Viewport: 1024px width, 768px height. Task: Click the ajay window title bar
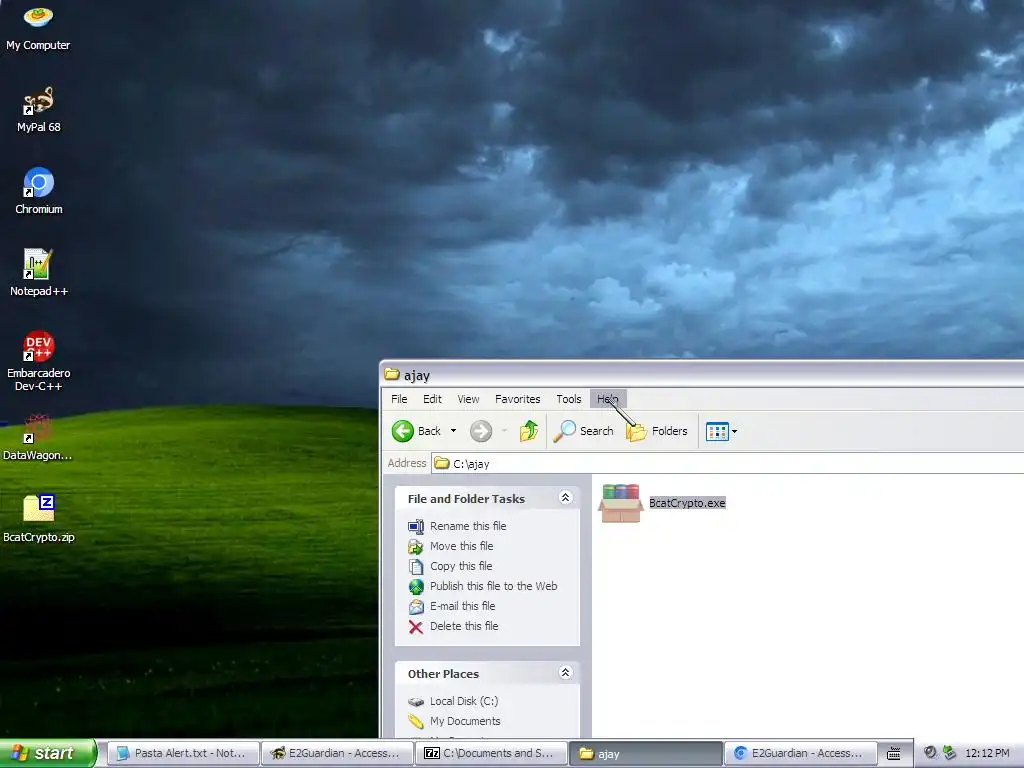(x=702, y=375)
